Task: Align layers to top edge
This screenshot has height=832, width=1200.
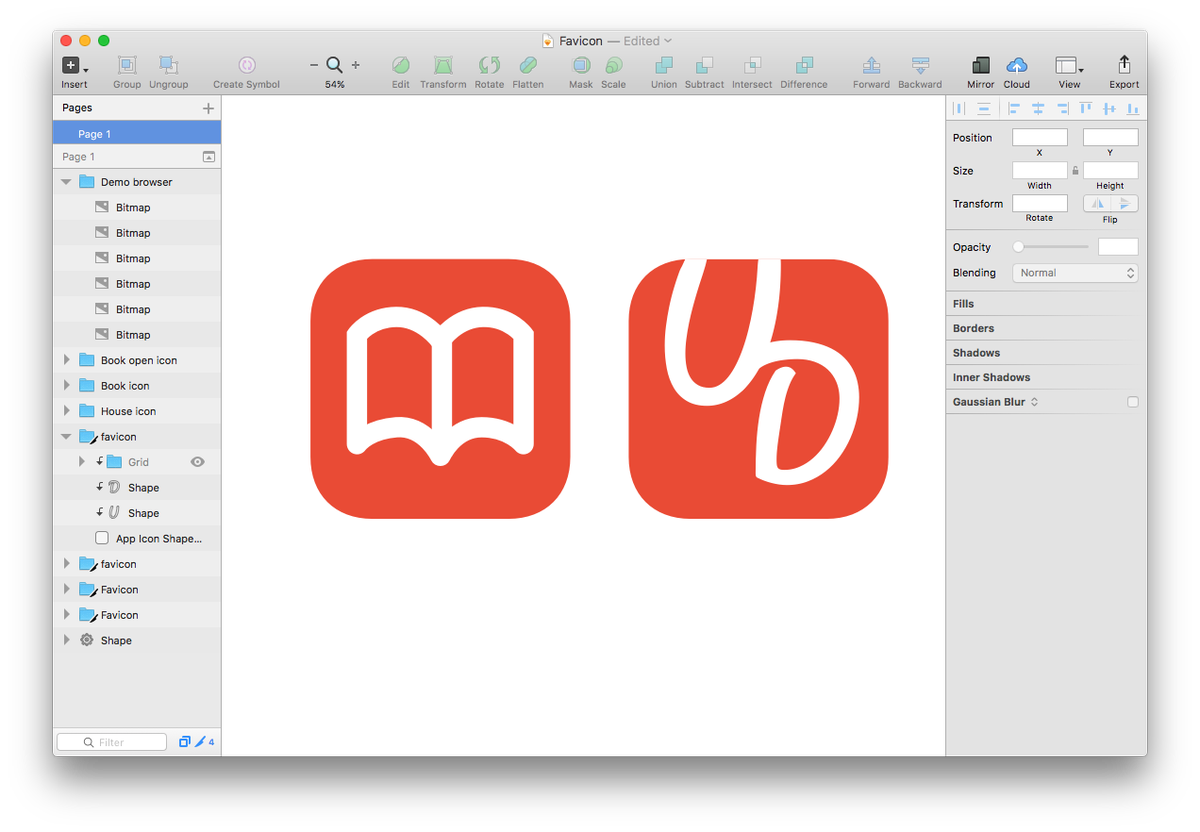Action: 1086,108
